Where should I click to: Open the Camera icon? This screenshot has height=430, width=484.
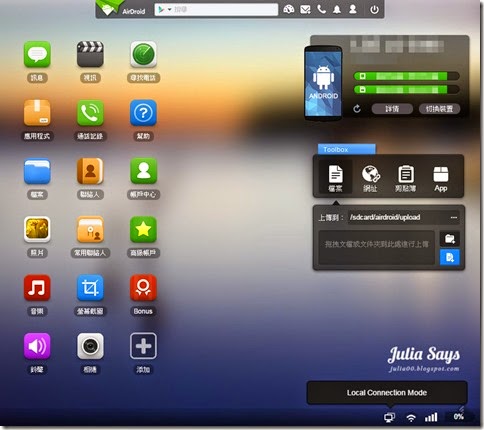90,346
